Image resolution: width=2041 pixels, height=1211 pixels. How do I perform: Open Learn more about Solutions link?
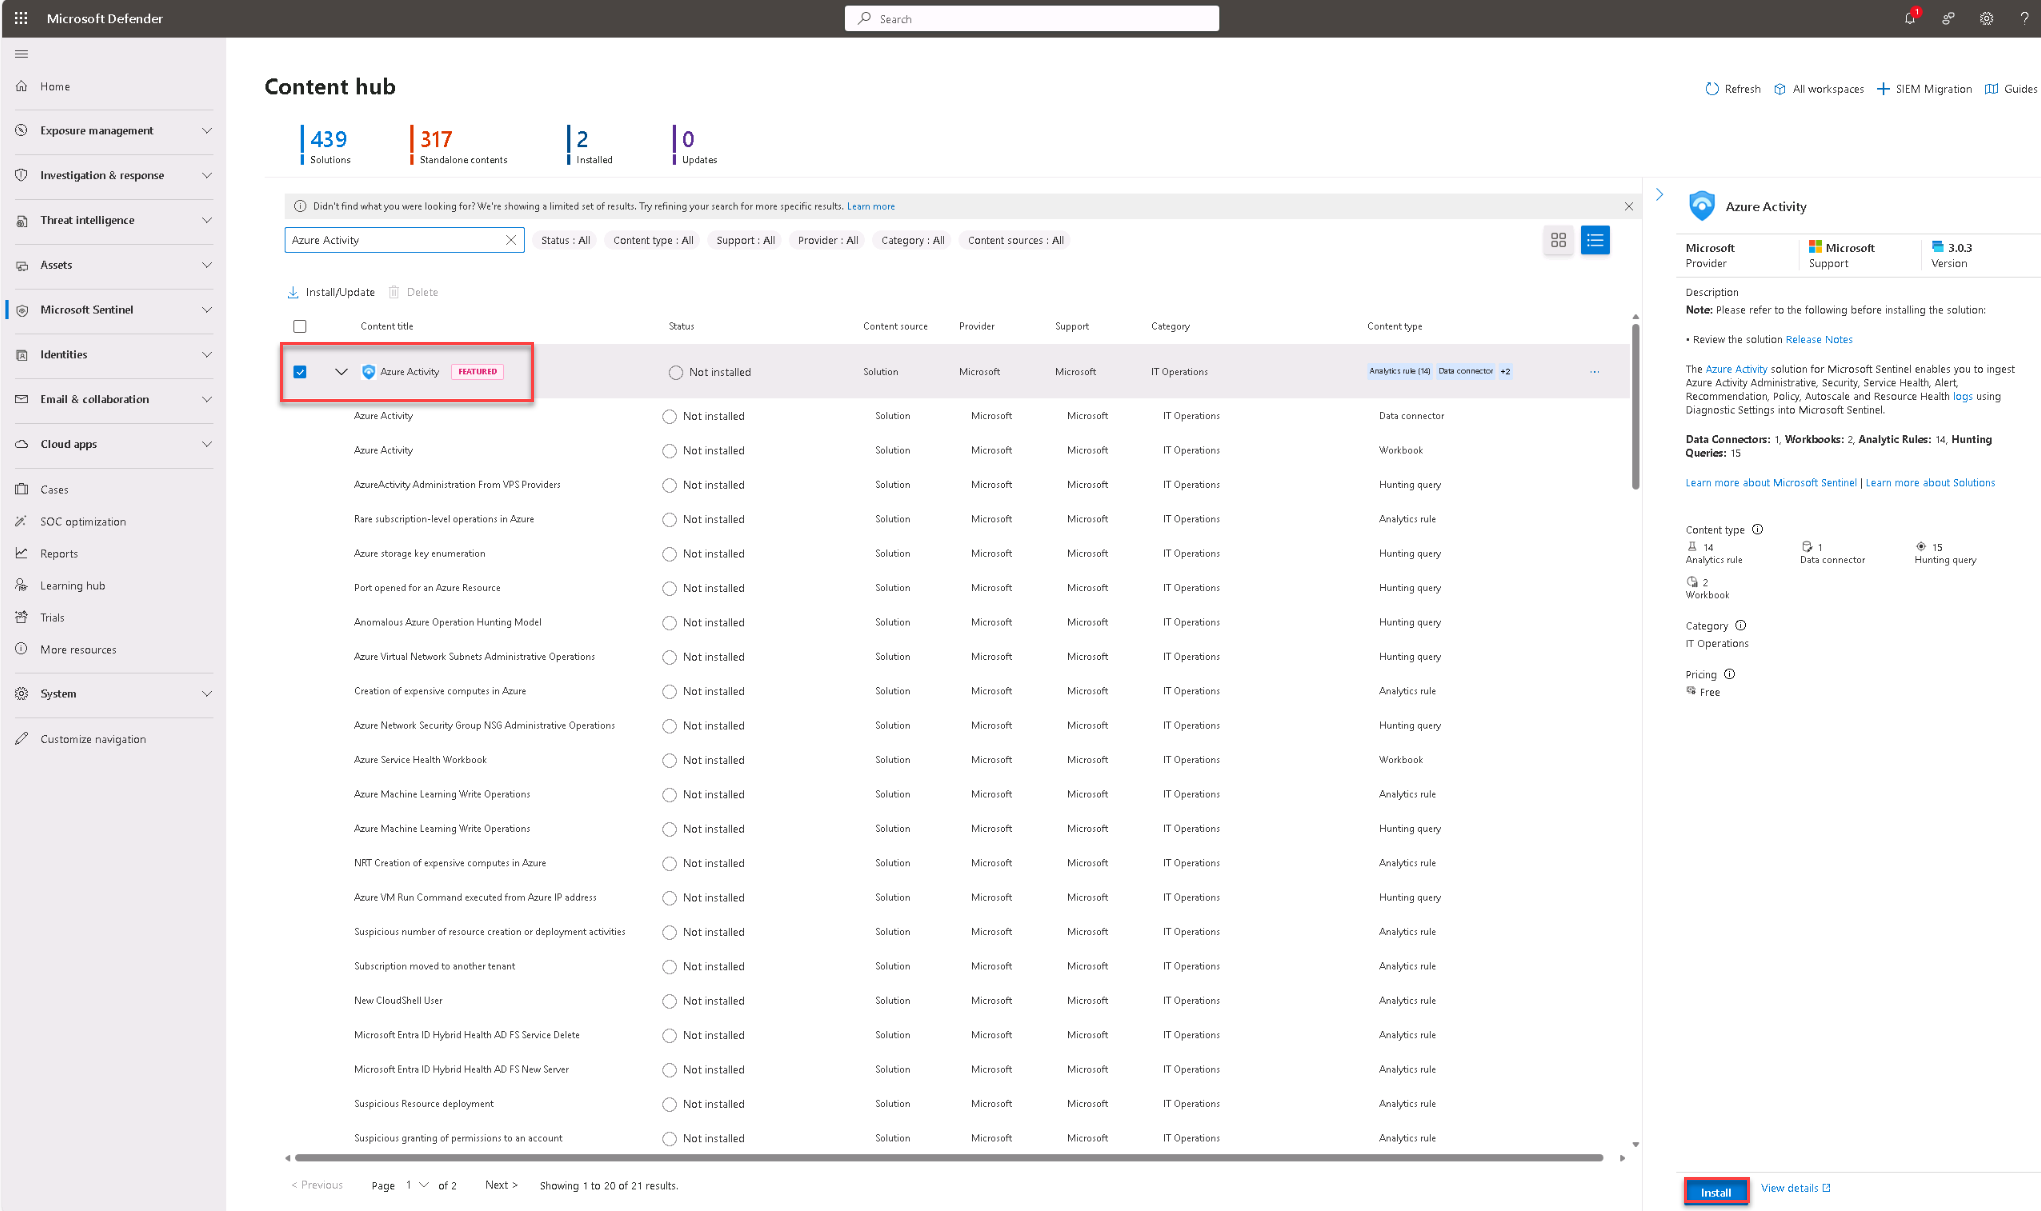click(x=1930, y=483)
